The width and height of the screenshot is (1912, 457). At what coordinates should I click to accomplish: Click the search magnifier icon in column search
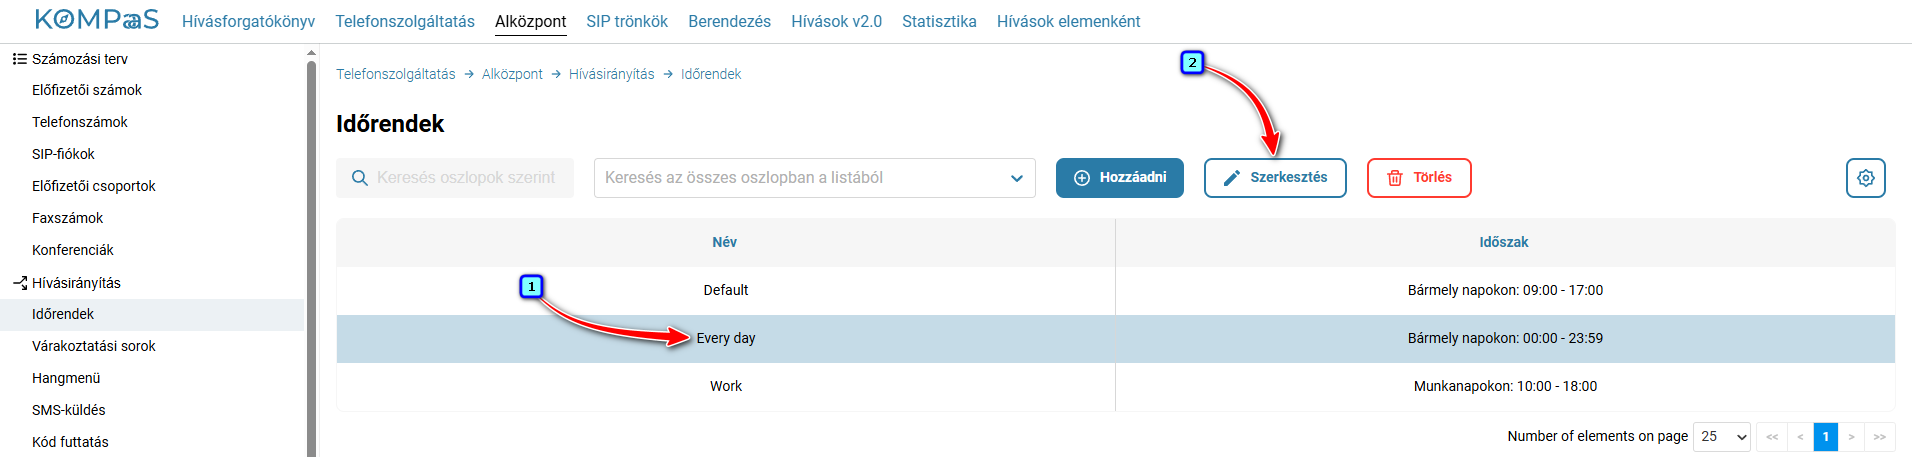tap(360, 178)
